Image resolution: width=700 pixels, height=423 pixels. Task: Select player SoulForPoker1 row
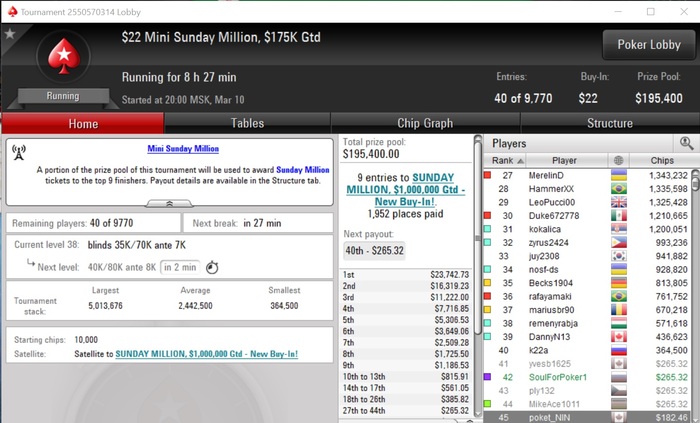(588, 377)
